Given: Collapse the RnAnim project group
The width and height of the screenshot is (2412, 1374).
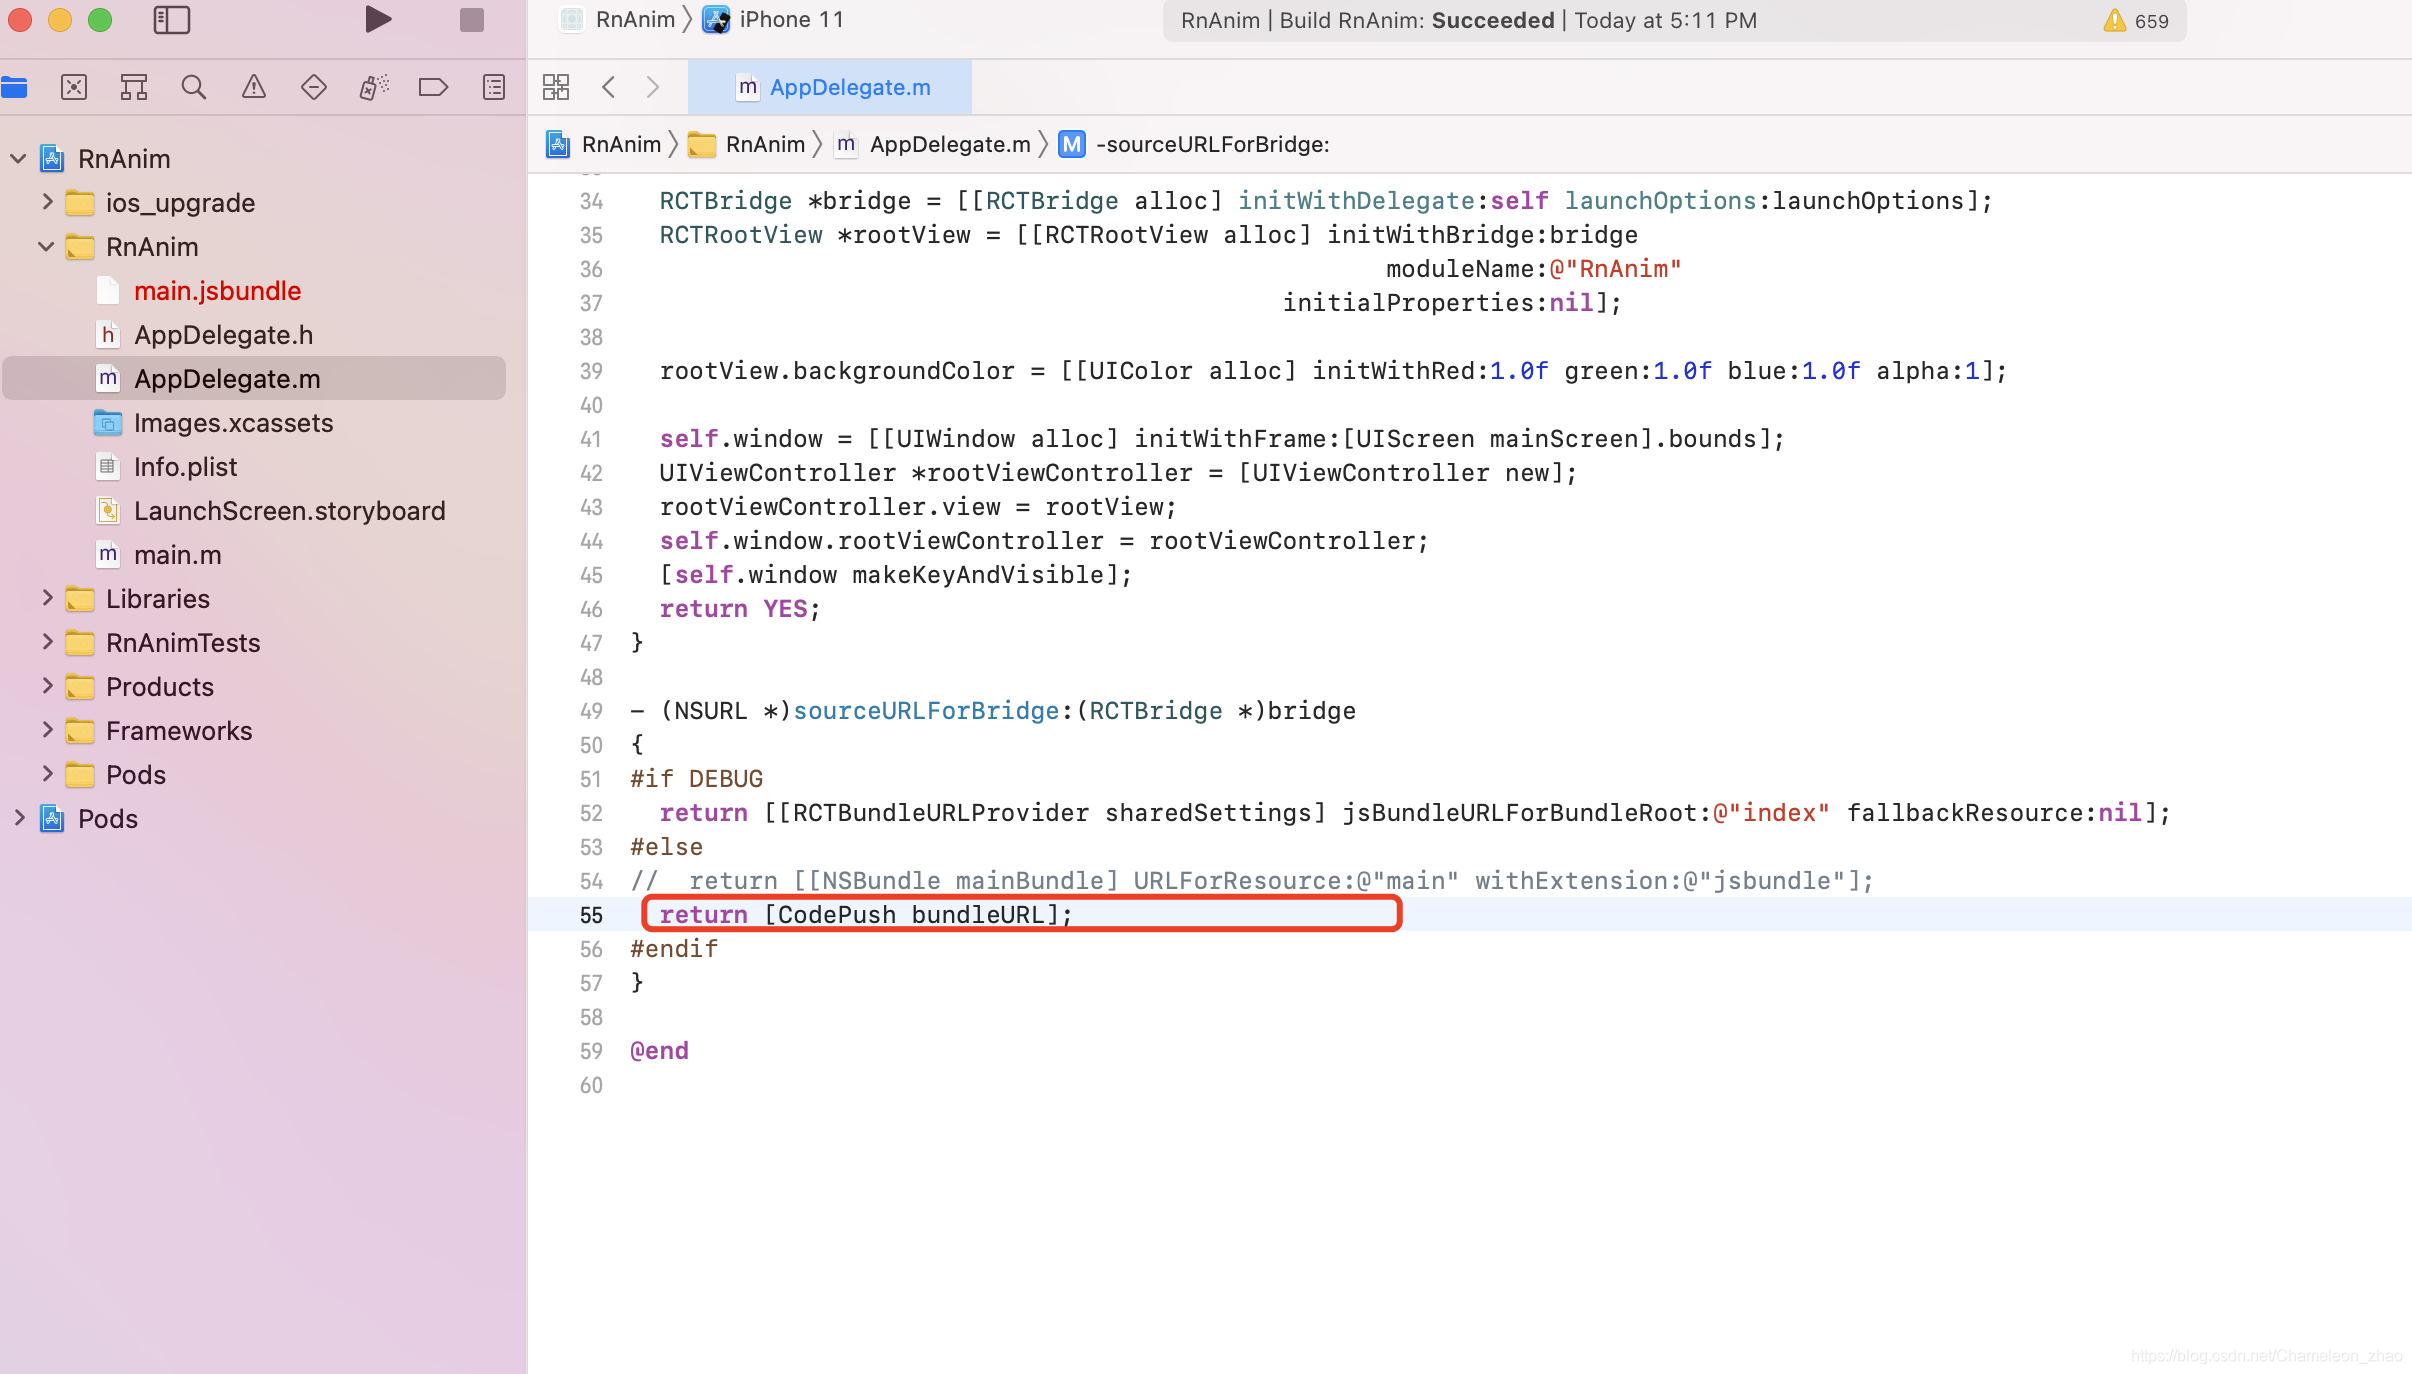Looking at the screenshot, I should pyautogui.click(x=17, y=157).
